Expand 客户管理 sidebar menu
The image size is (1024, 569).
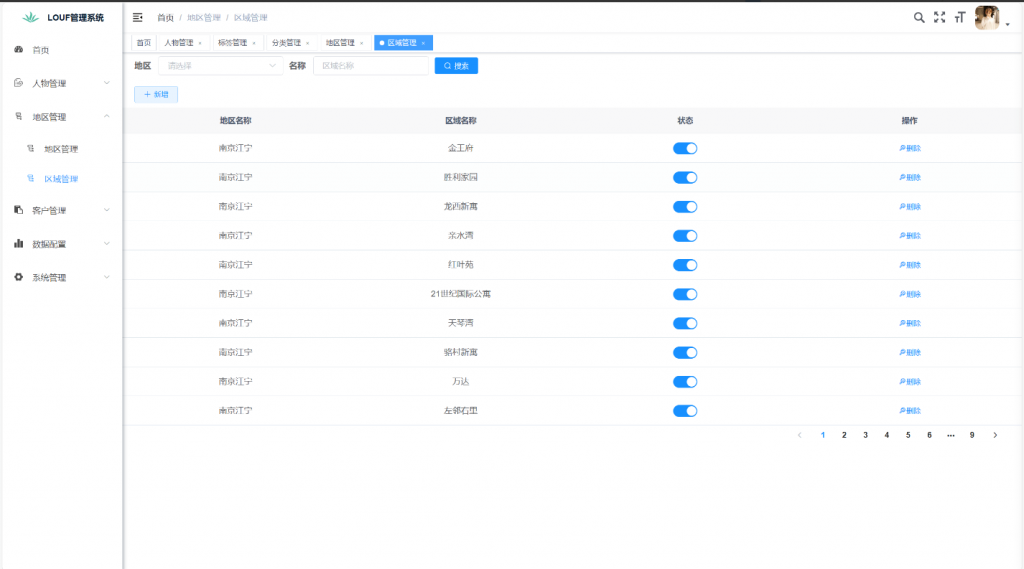pos(62,211)
